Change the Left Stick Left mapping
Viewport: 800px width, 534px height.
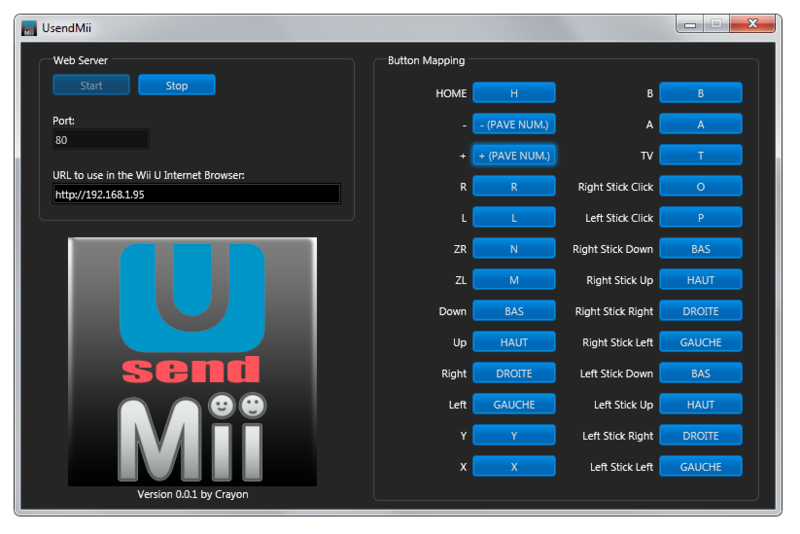(700, 467)
